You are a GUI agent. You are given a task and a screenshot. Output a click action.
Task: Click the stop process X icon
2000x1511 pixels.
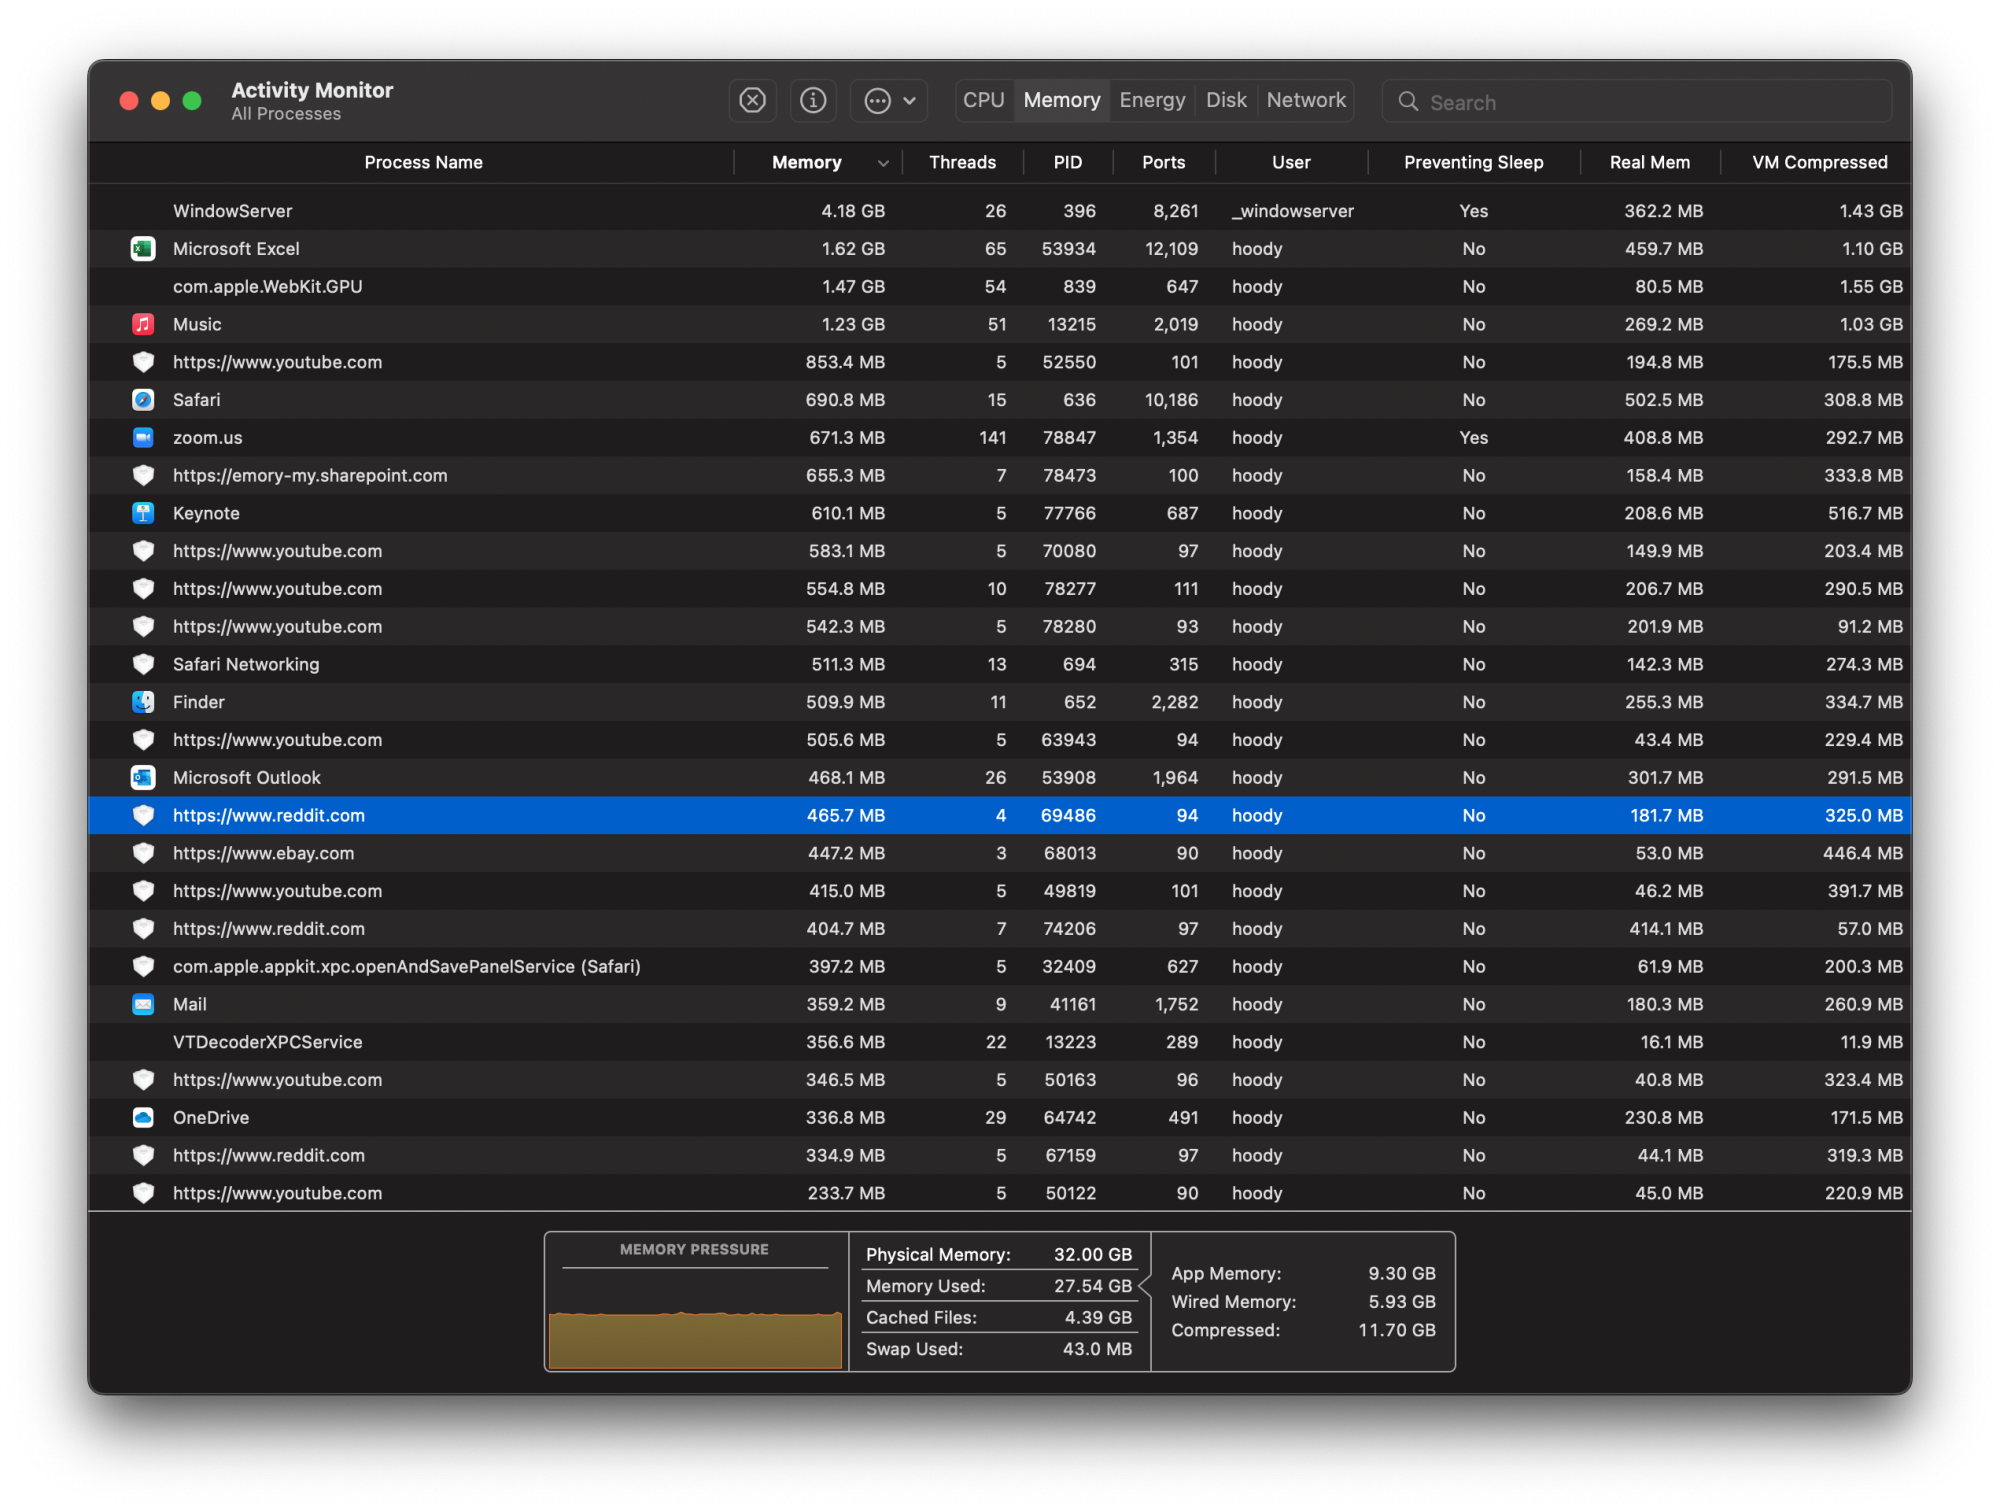[x=752, y=101]
